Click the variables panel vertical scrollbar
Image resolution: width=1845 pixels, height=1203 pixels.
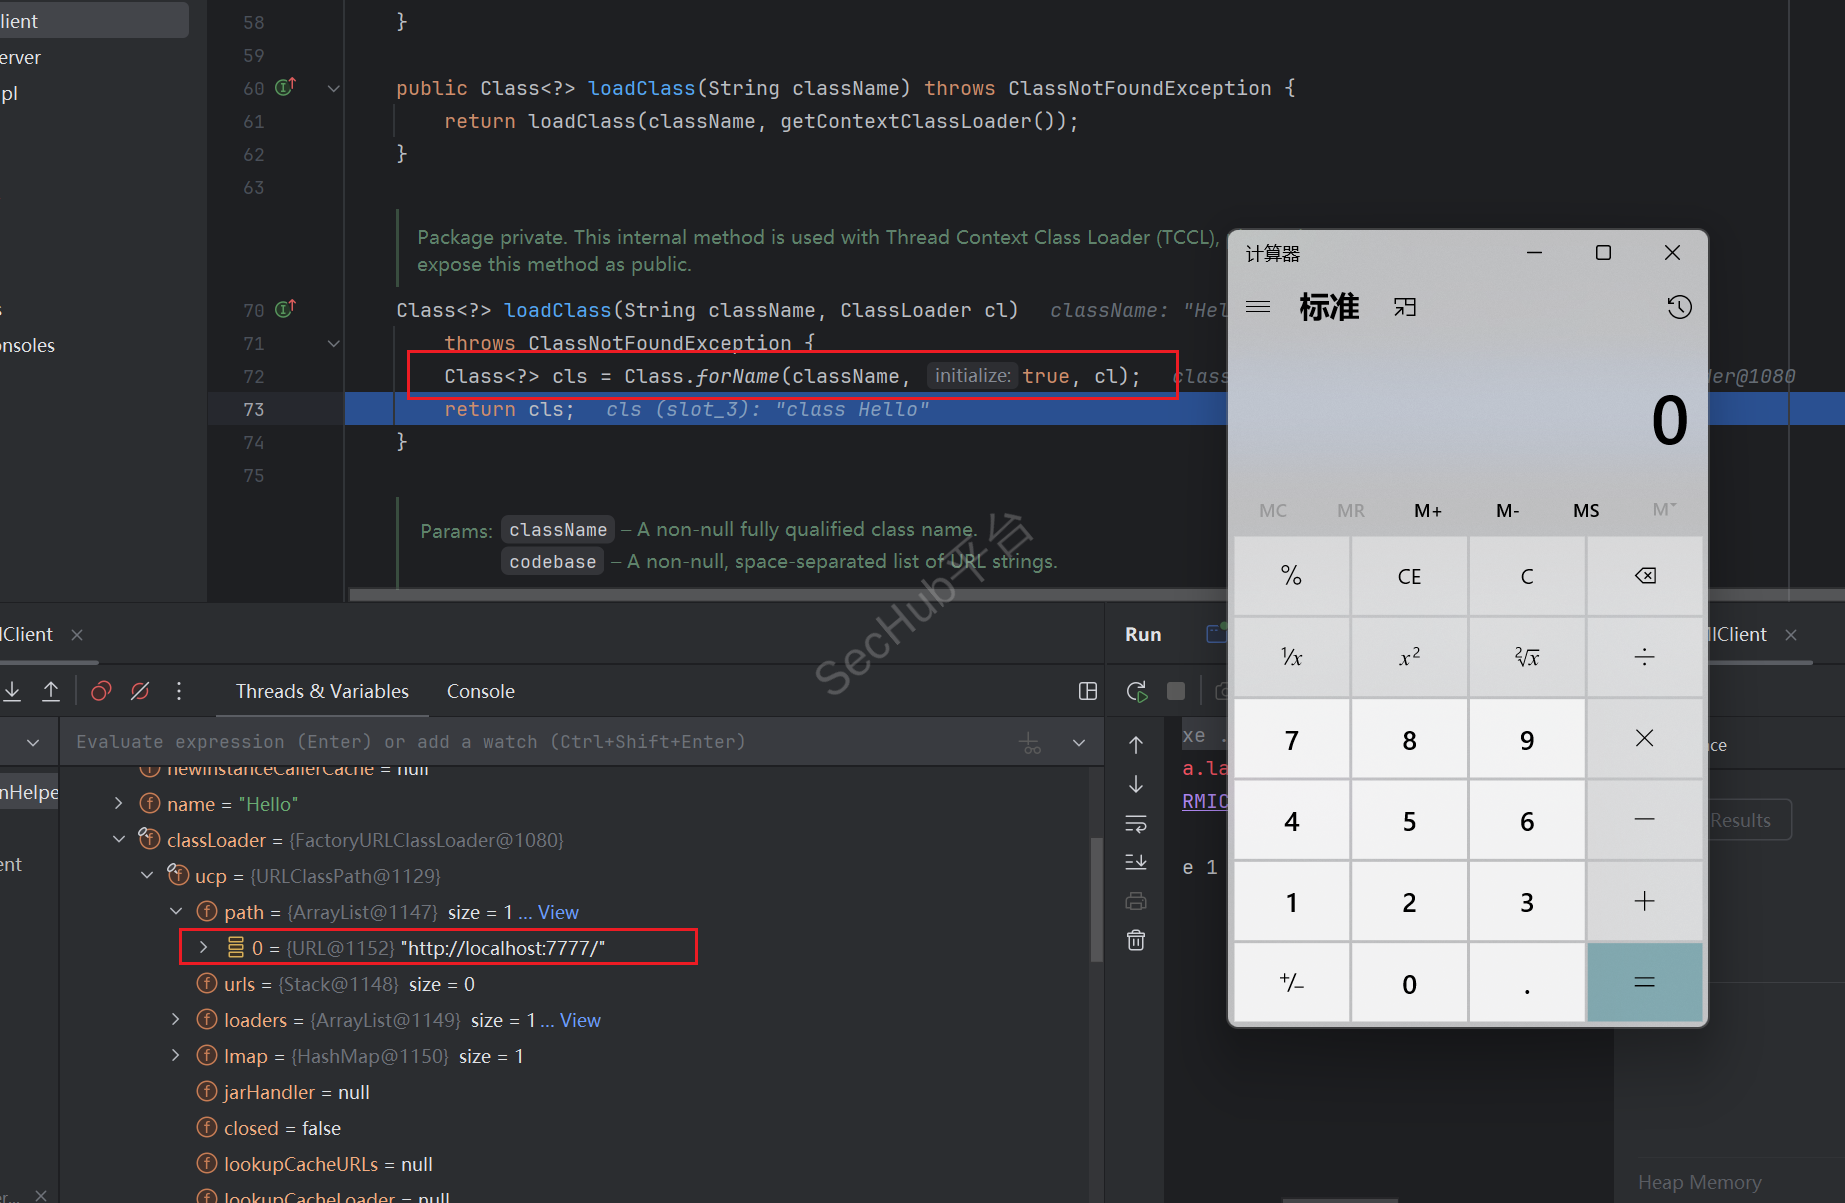click(1096, 900)
